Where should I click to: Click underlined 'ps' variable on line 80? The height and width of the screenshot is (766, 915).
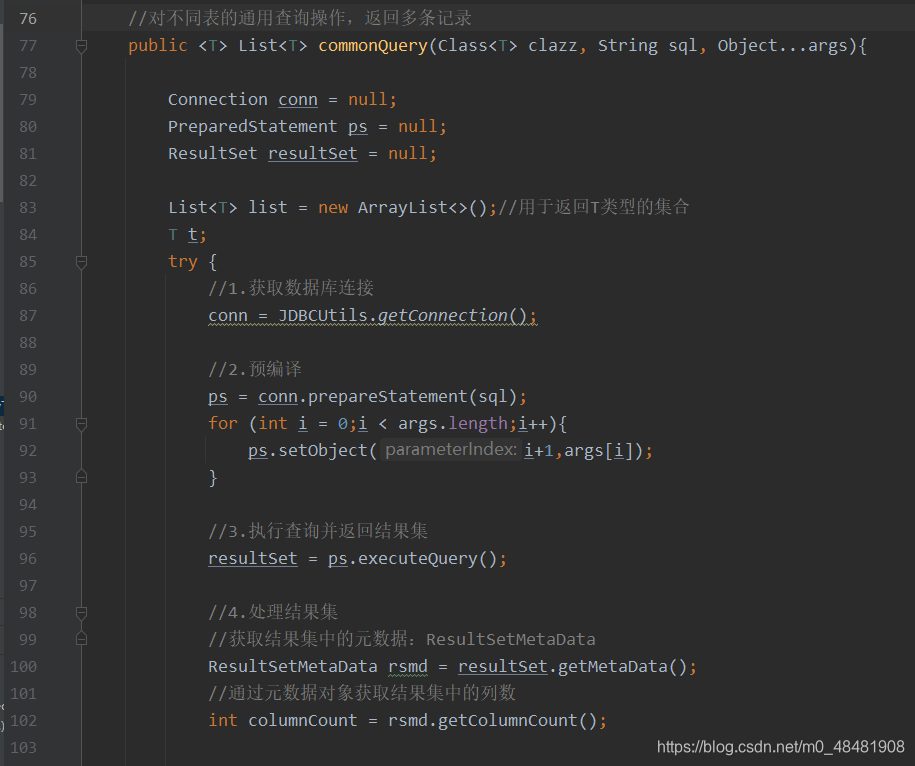point(358,127)
